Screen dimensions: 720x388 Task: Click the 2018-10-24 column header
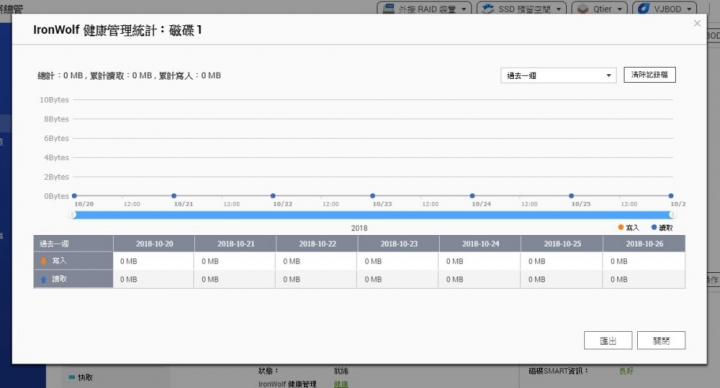[480, 244]
